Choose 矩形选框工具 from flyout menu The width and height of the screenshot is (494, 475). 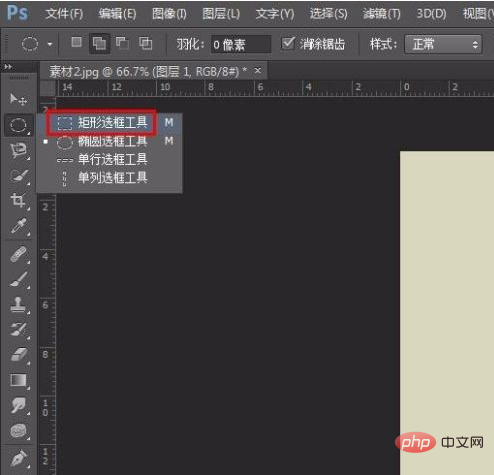(109, 123)
